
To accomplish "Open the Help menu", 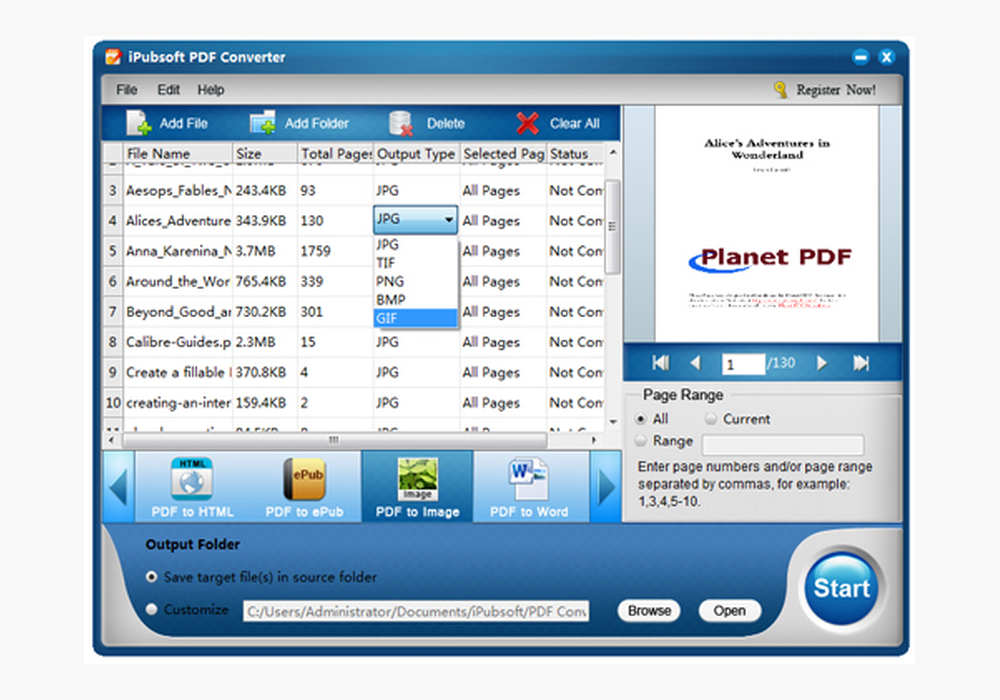I will tap(210, 90).
